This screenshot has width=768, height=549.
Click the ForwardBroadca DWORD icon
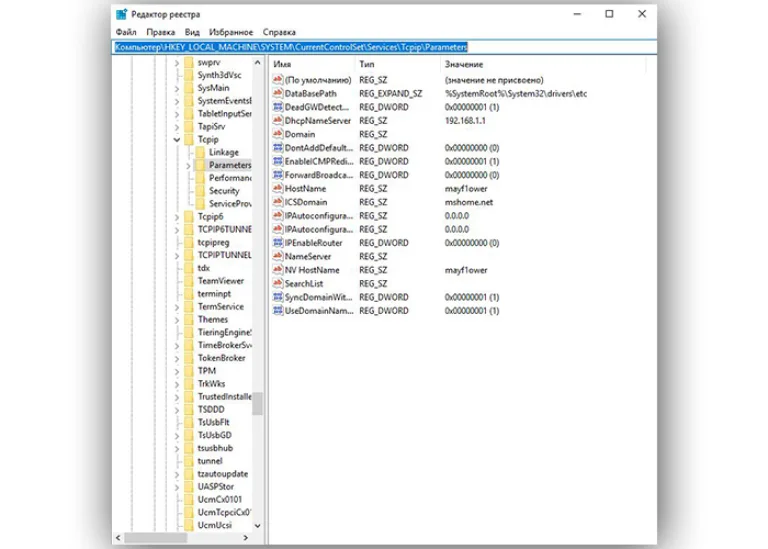click(278, 175)
